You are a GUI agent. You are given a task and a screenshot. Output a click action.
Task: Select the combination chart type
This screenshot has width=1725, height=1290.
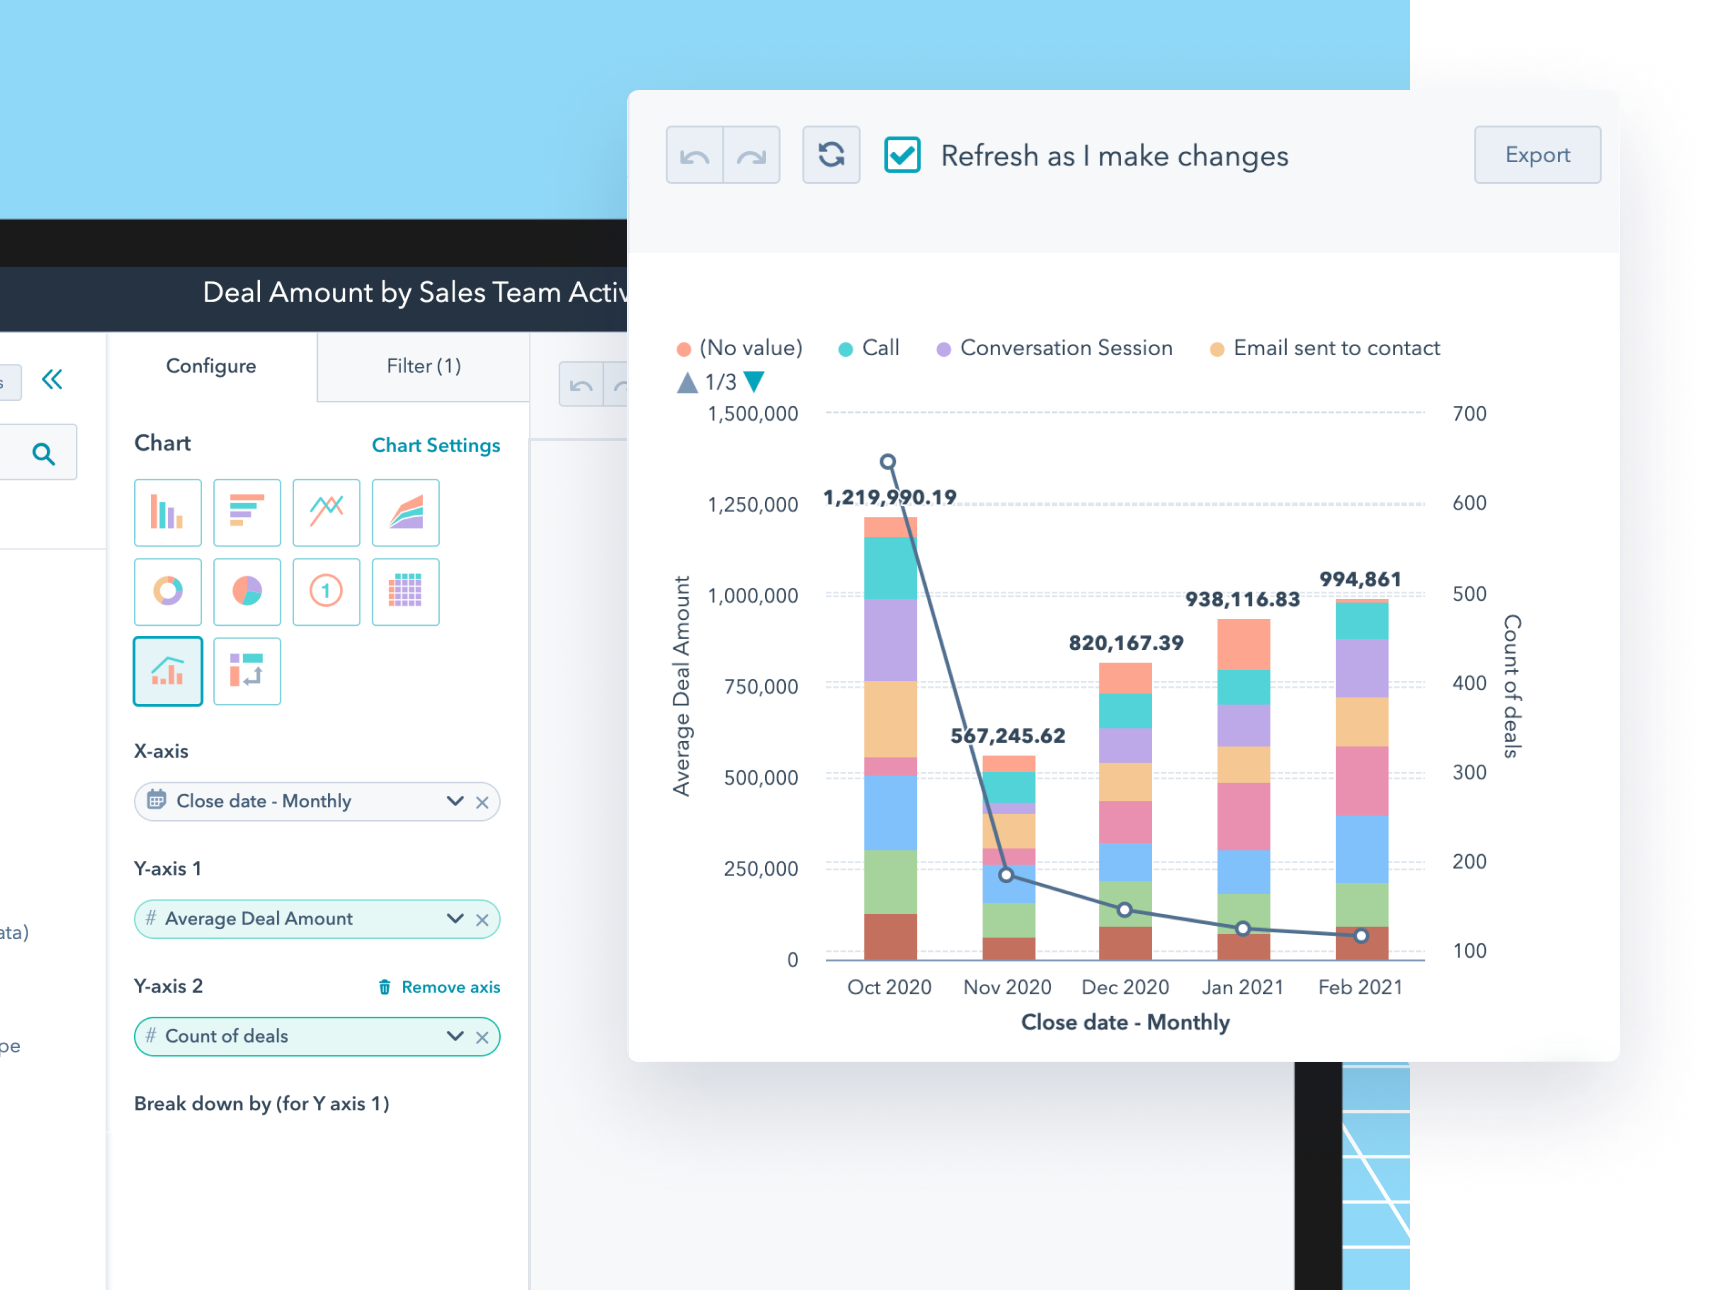[x=168, y=671]
